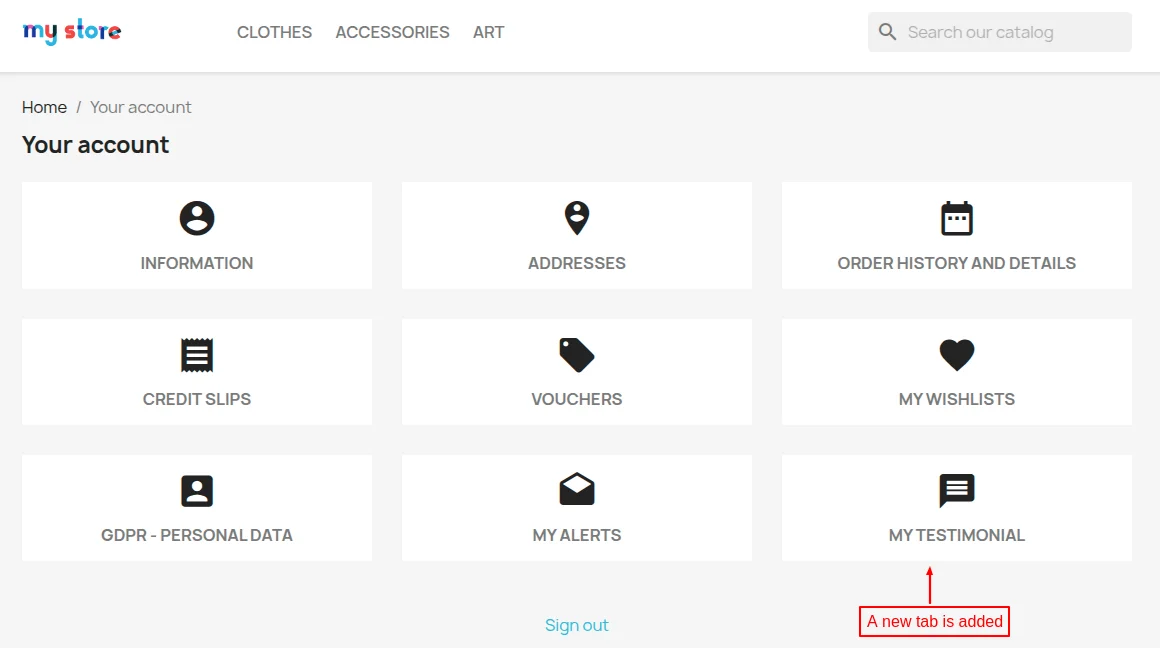The height and width of the screenshot is (648, 1160).
Task: Click the my store logo
Action: 71,31
